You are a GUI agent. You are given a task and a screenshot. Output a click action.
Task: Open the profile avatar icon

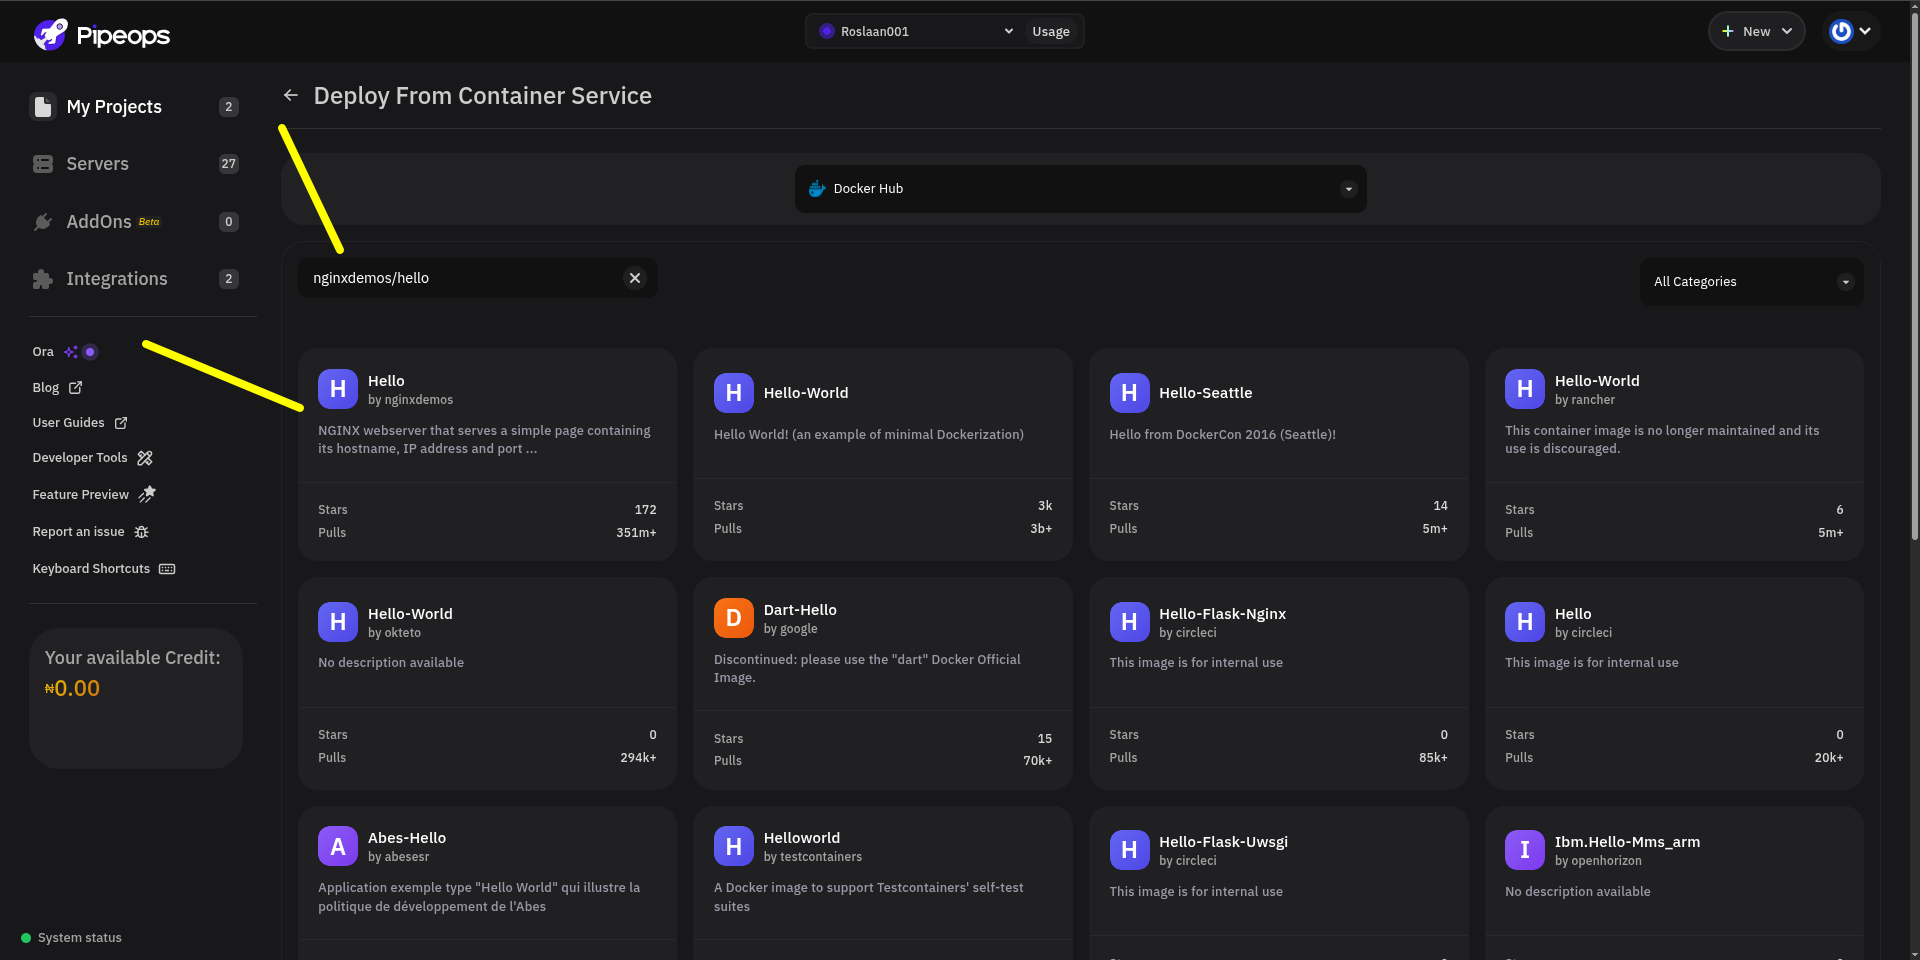click(x=1841, y=32)
